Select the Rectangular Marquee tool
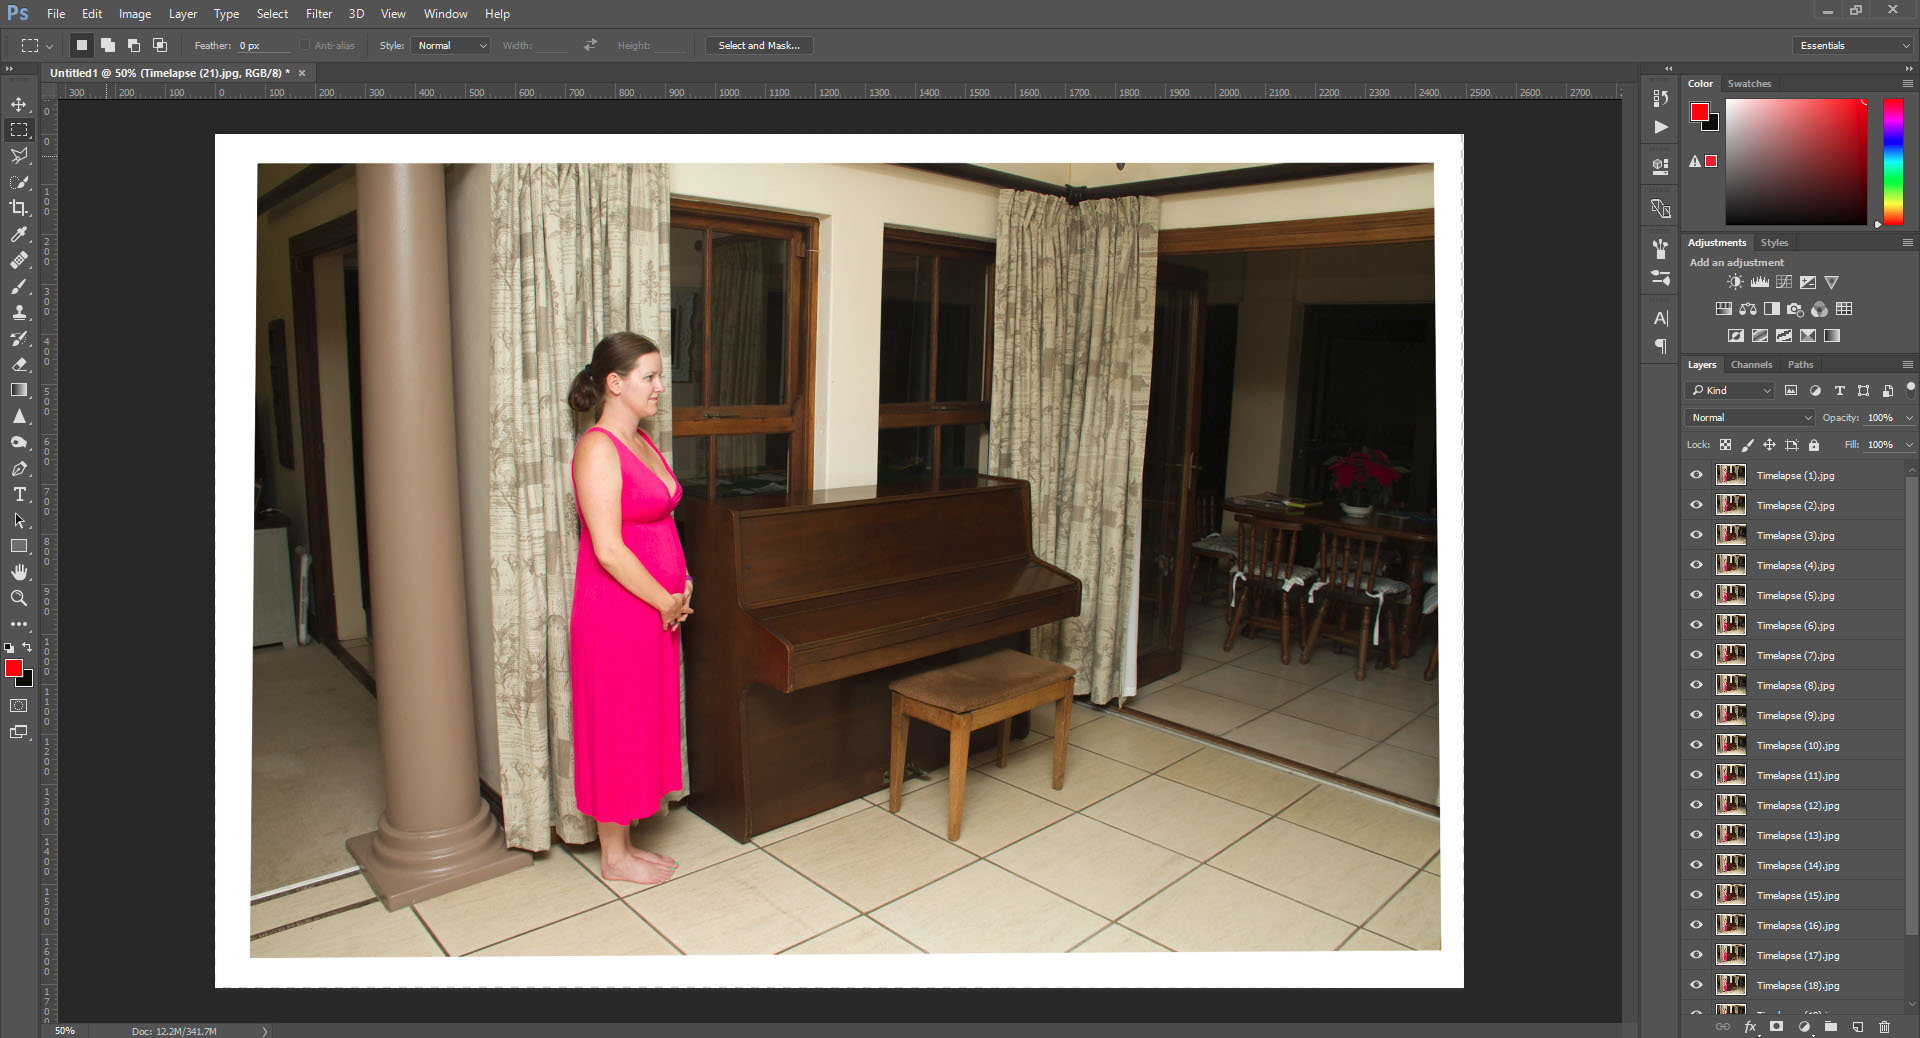This screenshot has height=1038, width=1920. (19, 130)
